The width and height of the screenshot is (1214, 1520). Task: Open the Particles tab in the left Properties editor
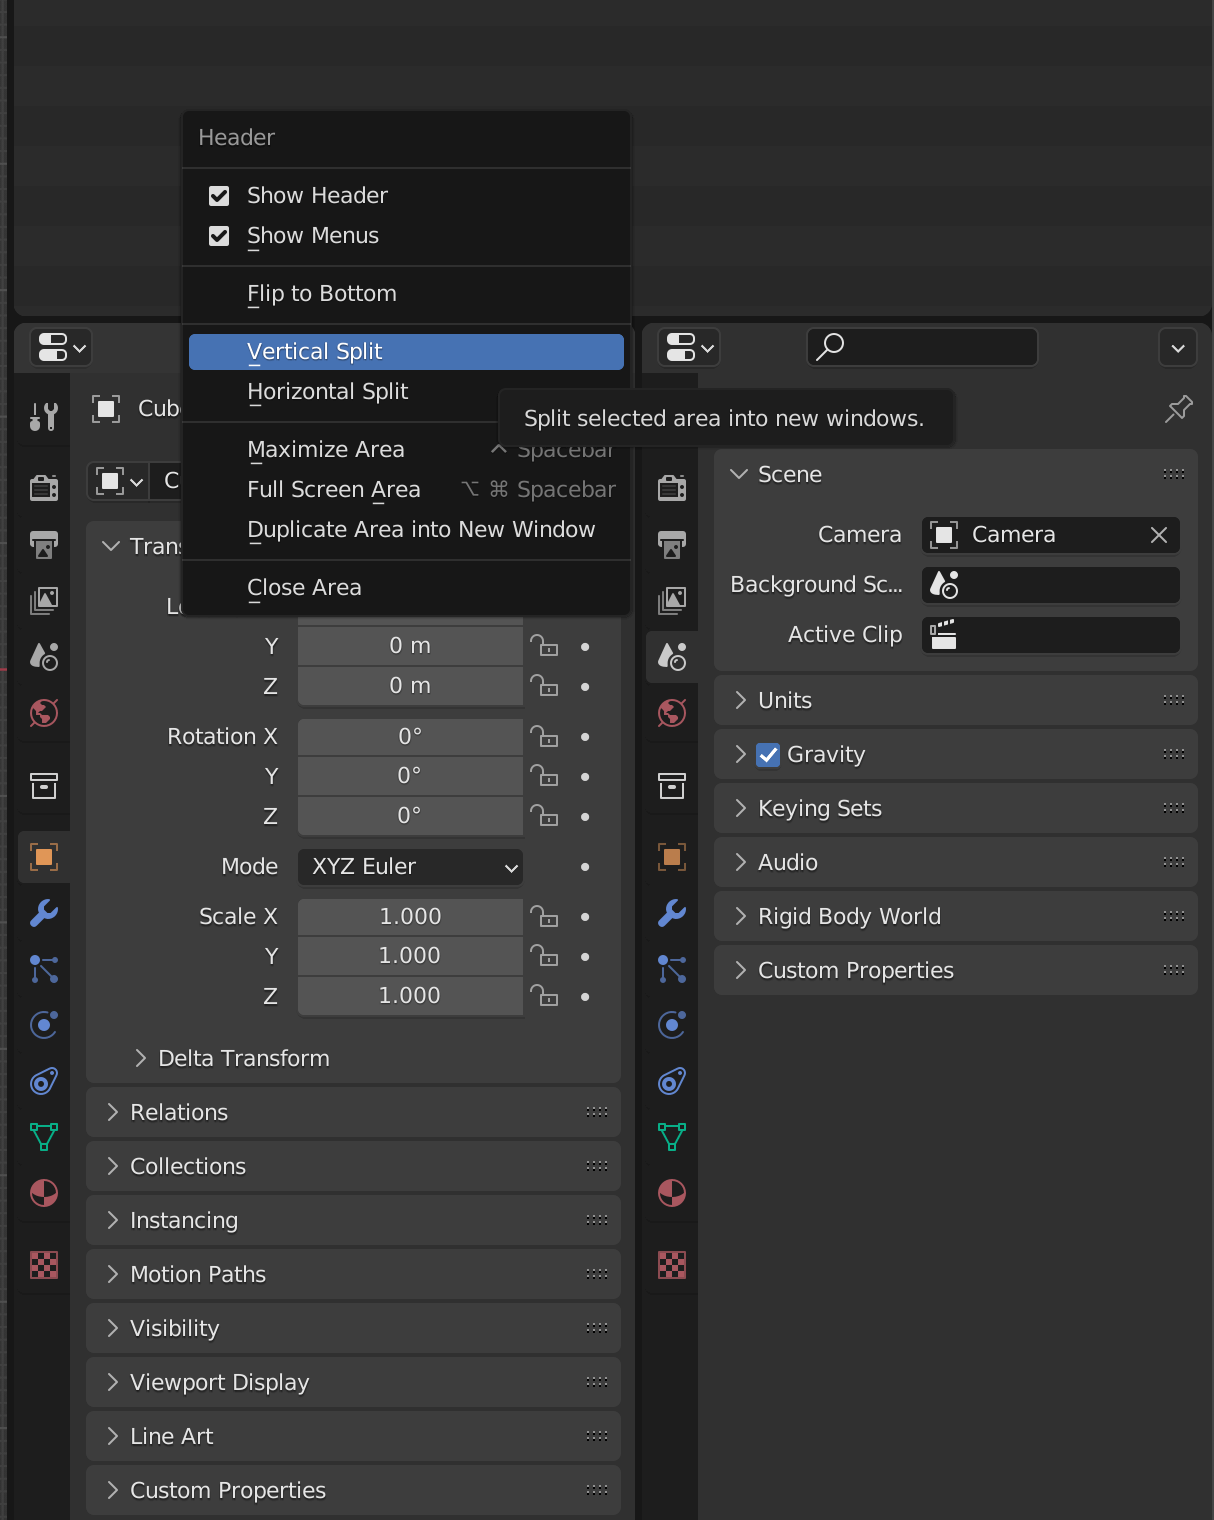[44, 969]
